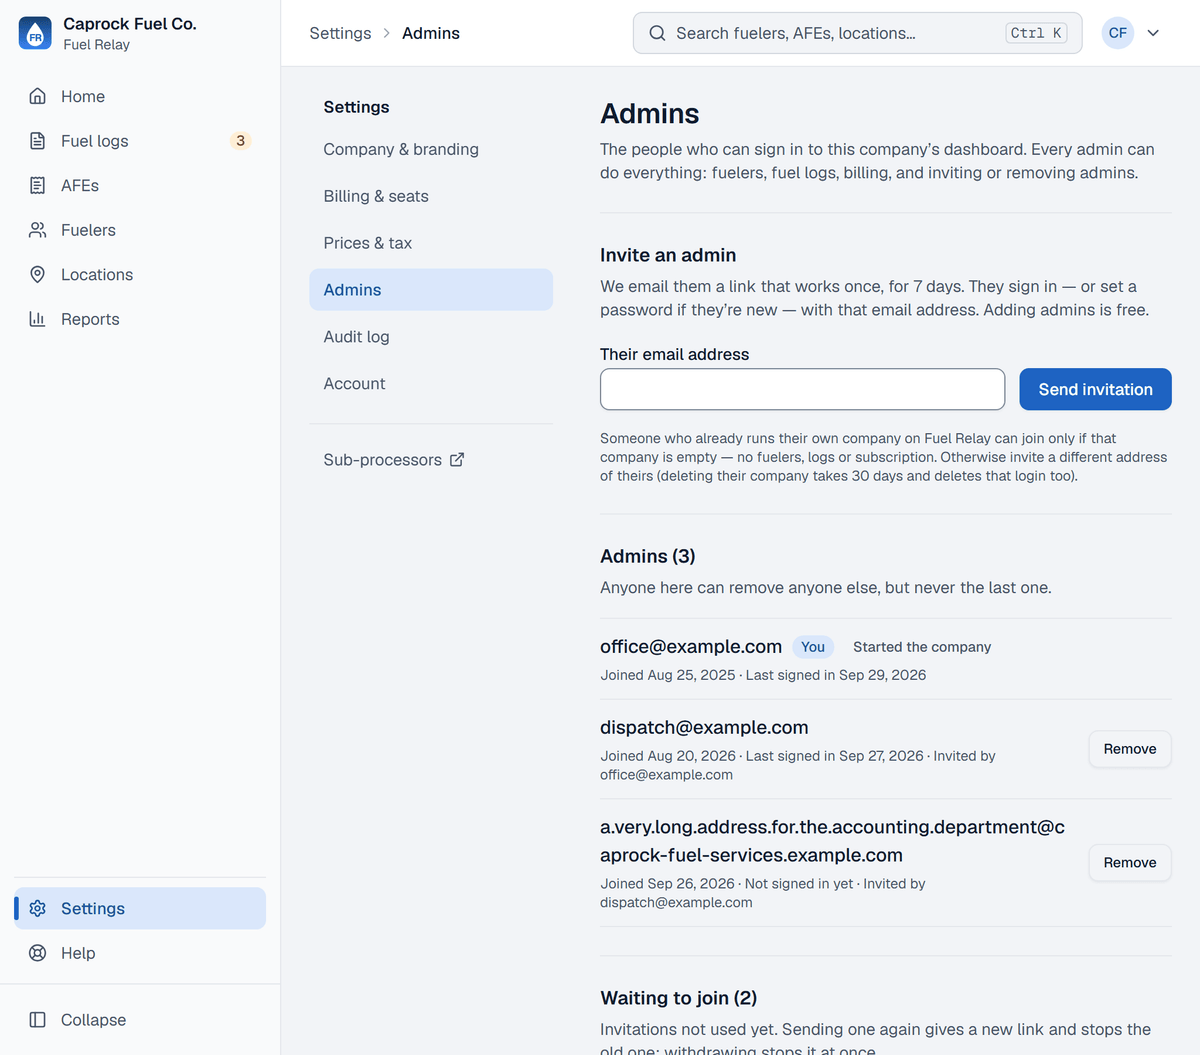Click the Settings breadcrumb link

coord(340,33)
